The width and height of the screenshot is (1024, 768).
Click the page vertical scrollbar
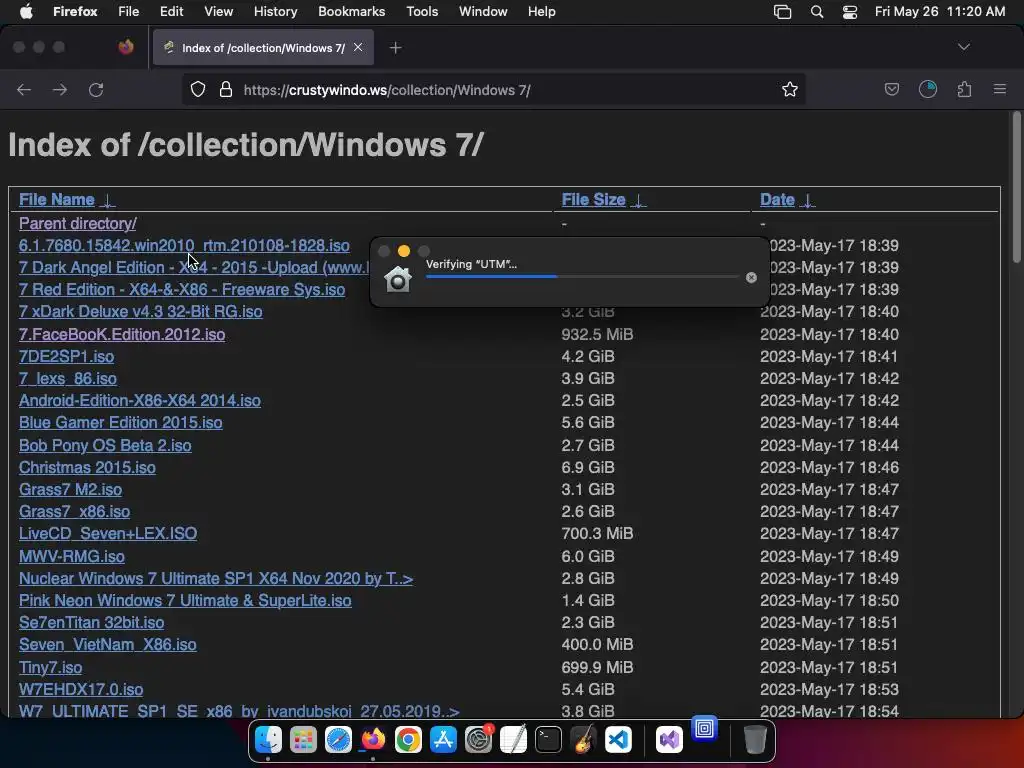coord(1016,189)
